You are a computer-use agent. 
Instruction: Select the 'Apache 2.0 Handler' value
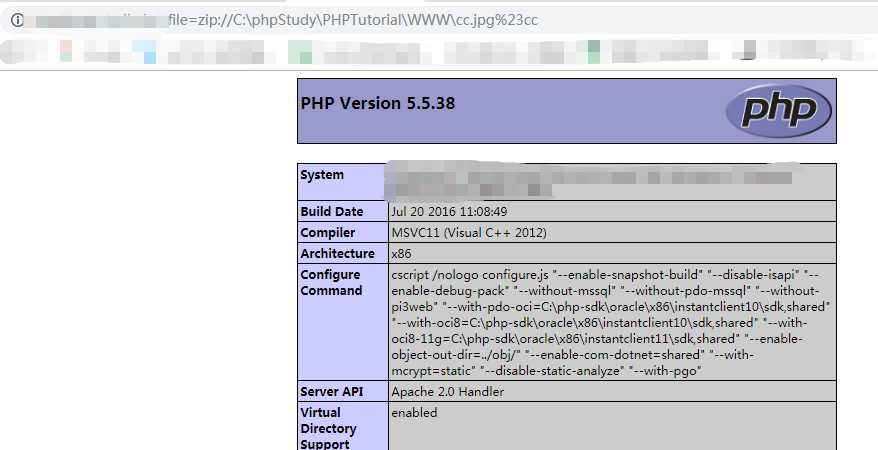(x=447, y=392)
